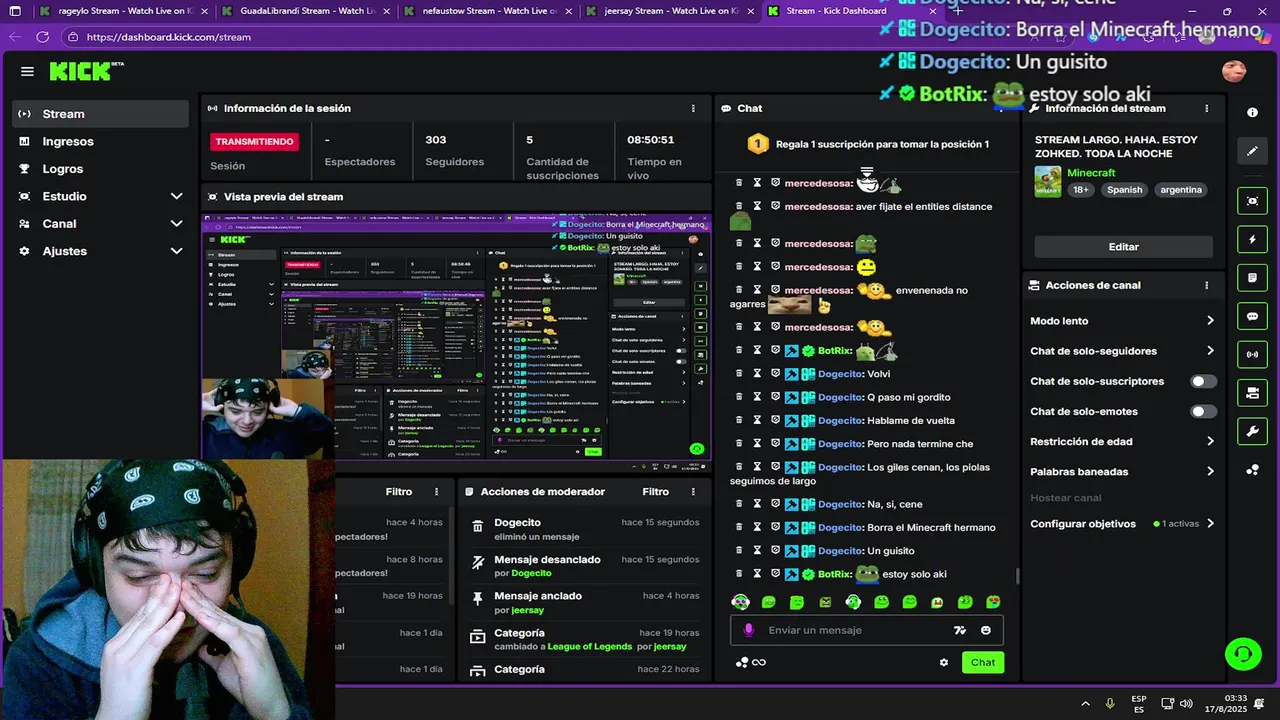The height and width of the screenshot is (720, 1280).
Task: Open chat settings gear icon
Action: pos(943,662)
